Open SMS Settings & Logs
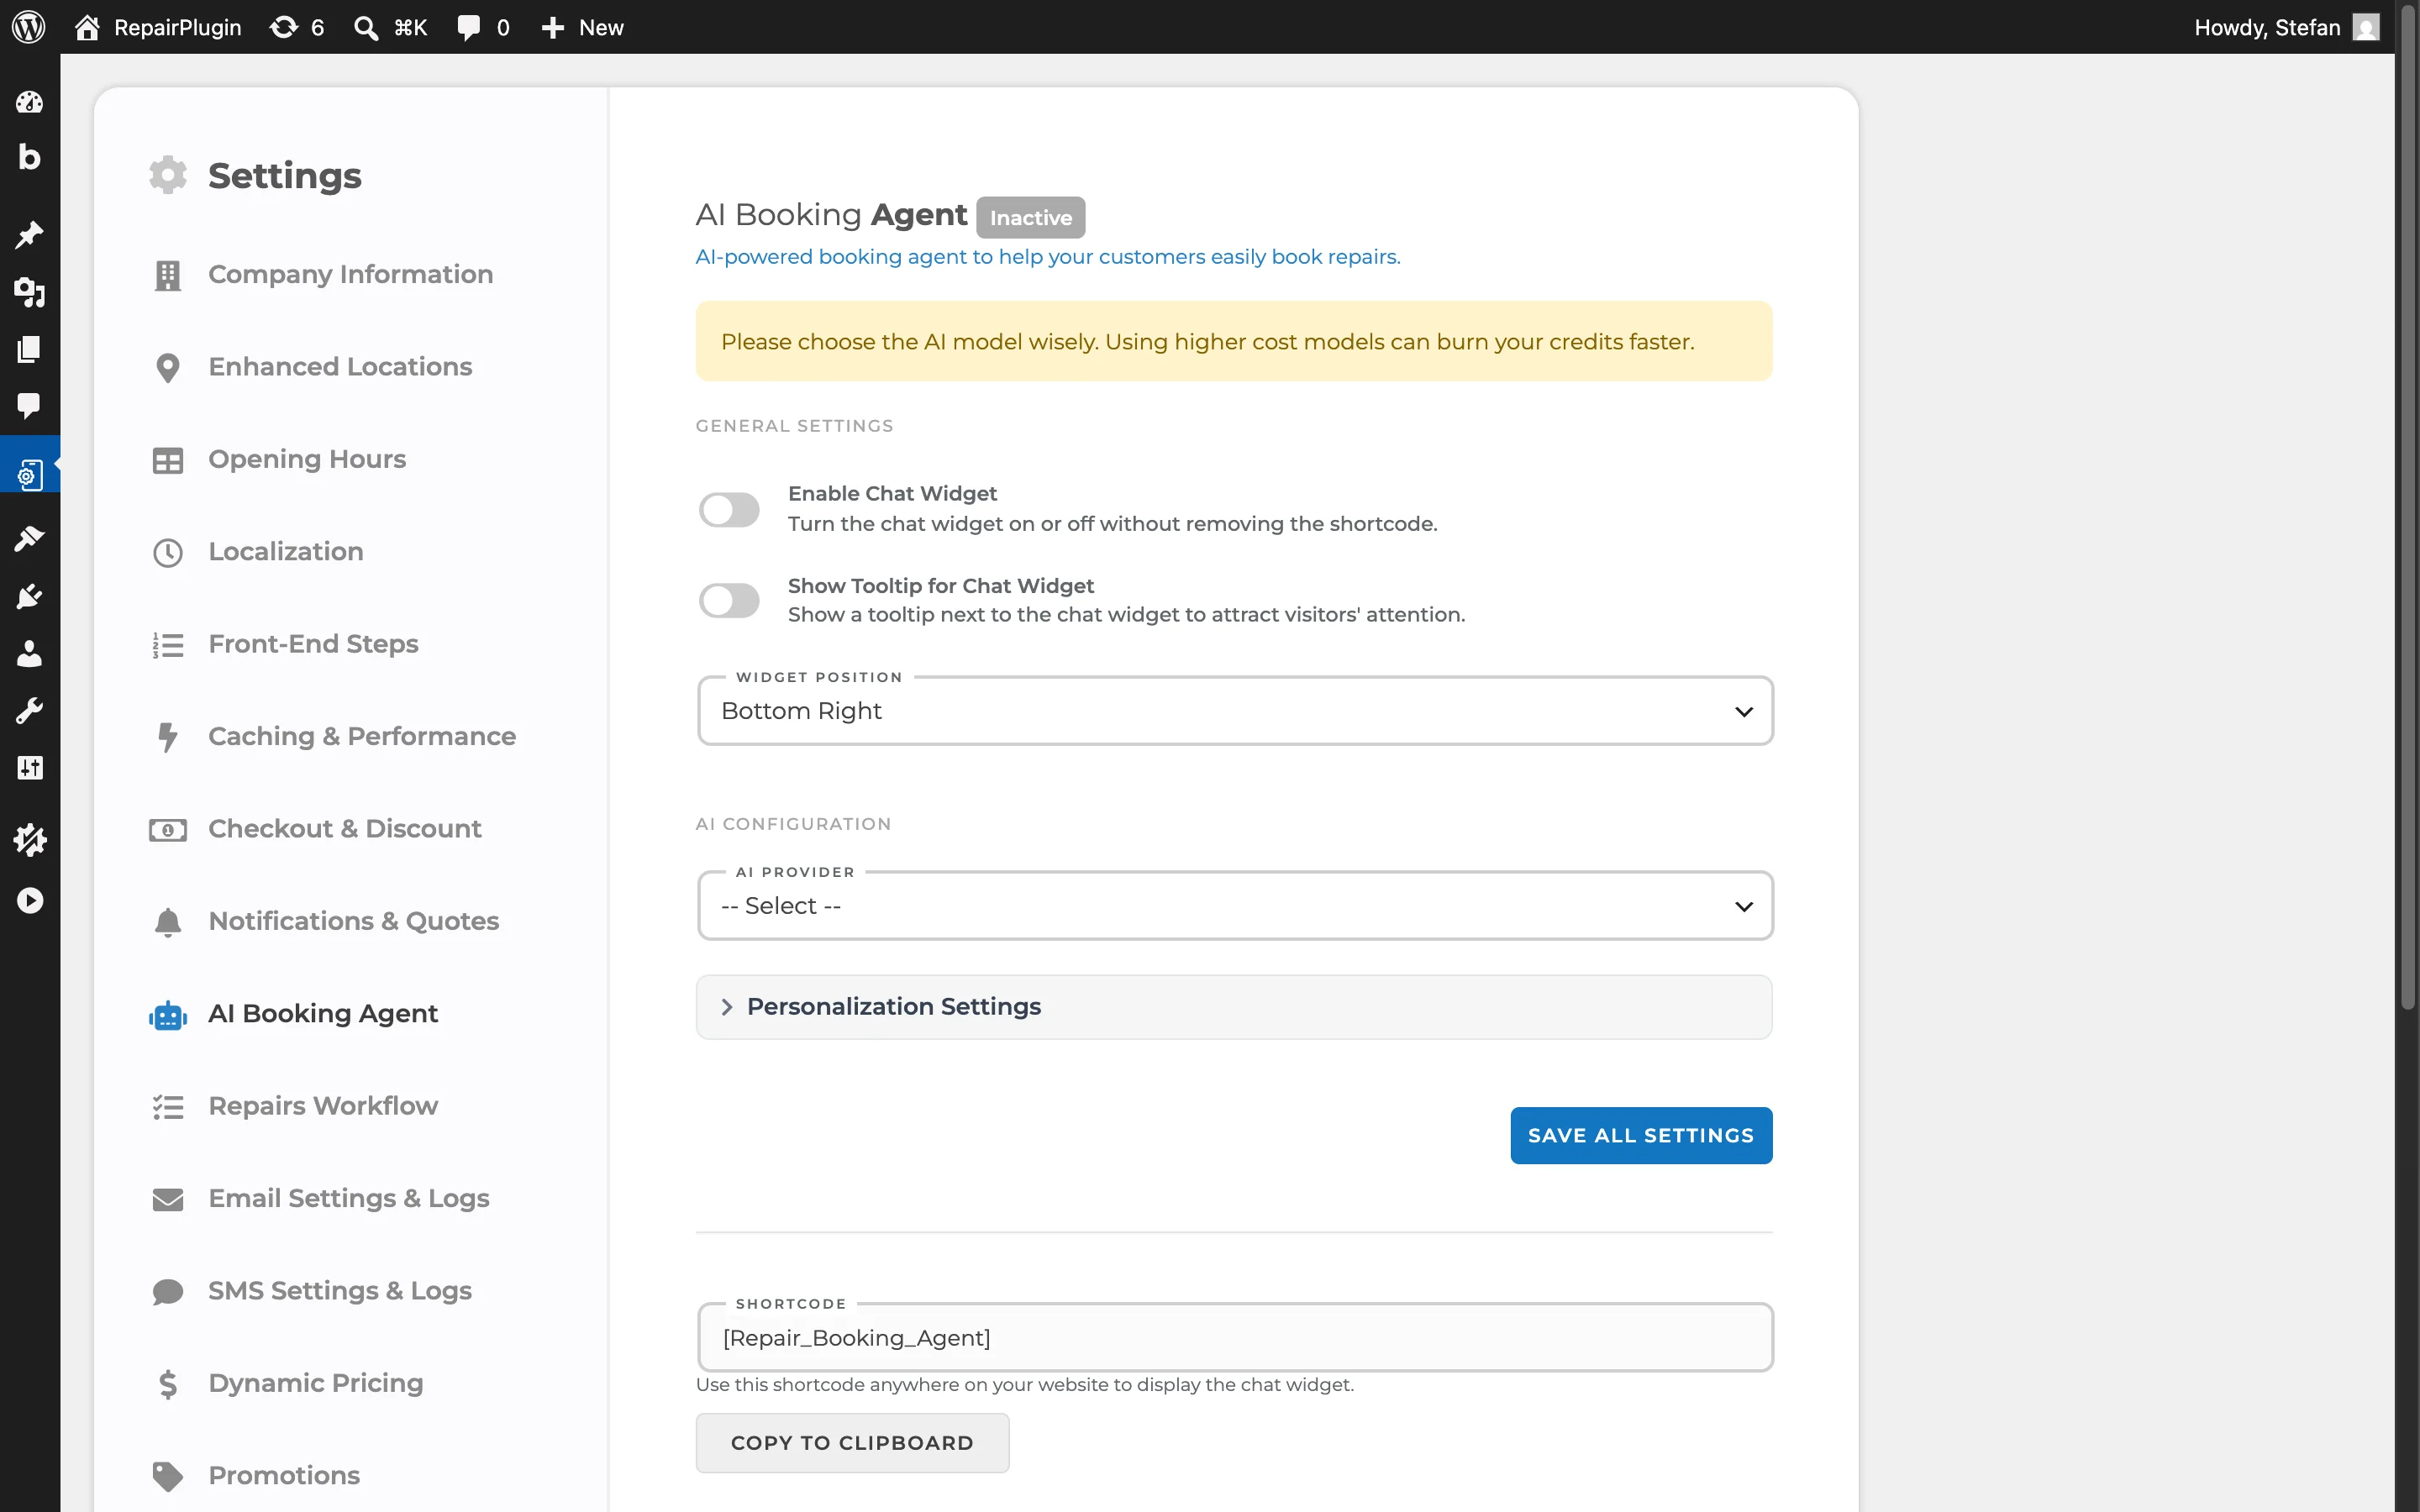The height and width of the screenshot is (1512, 2420). point(339,1291)
